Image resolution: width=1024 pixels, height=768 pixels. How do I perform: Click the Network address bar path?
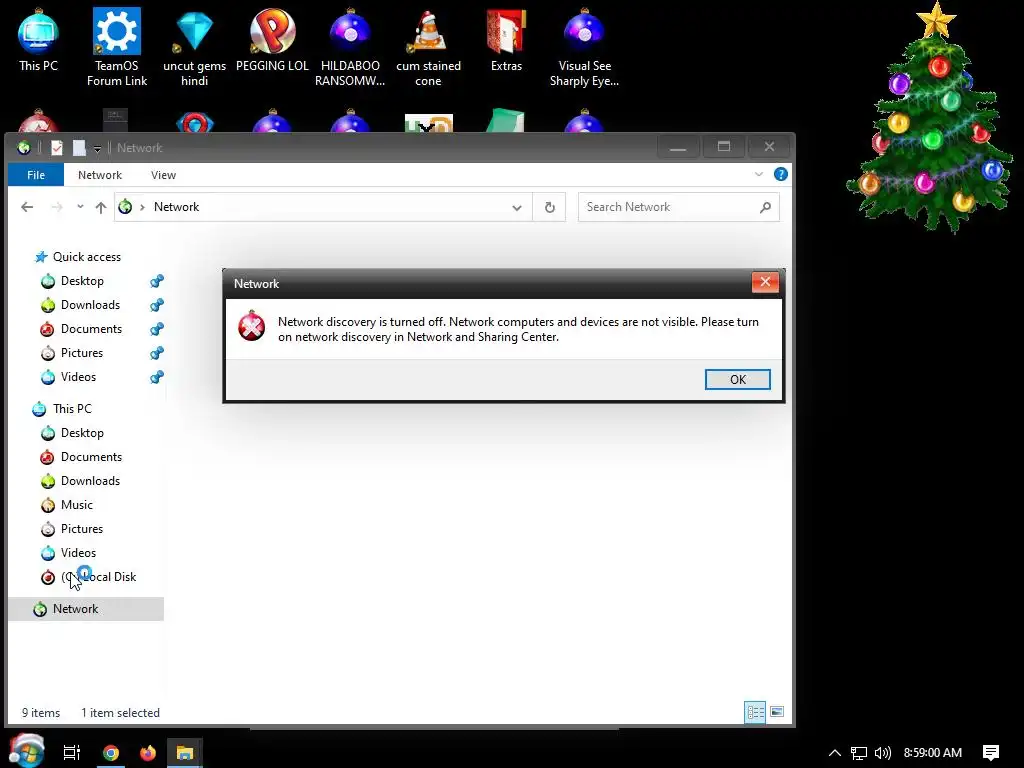[x=176, y=207]
